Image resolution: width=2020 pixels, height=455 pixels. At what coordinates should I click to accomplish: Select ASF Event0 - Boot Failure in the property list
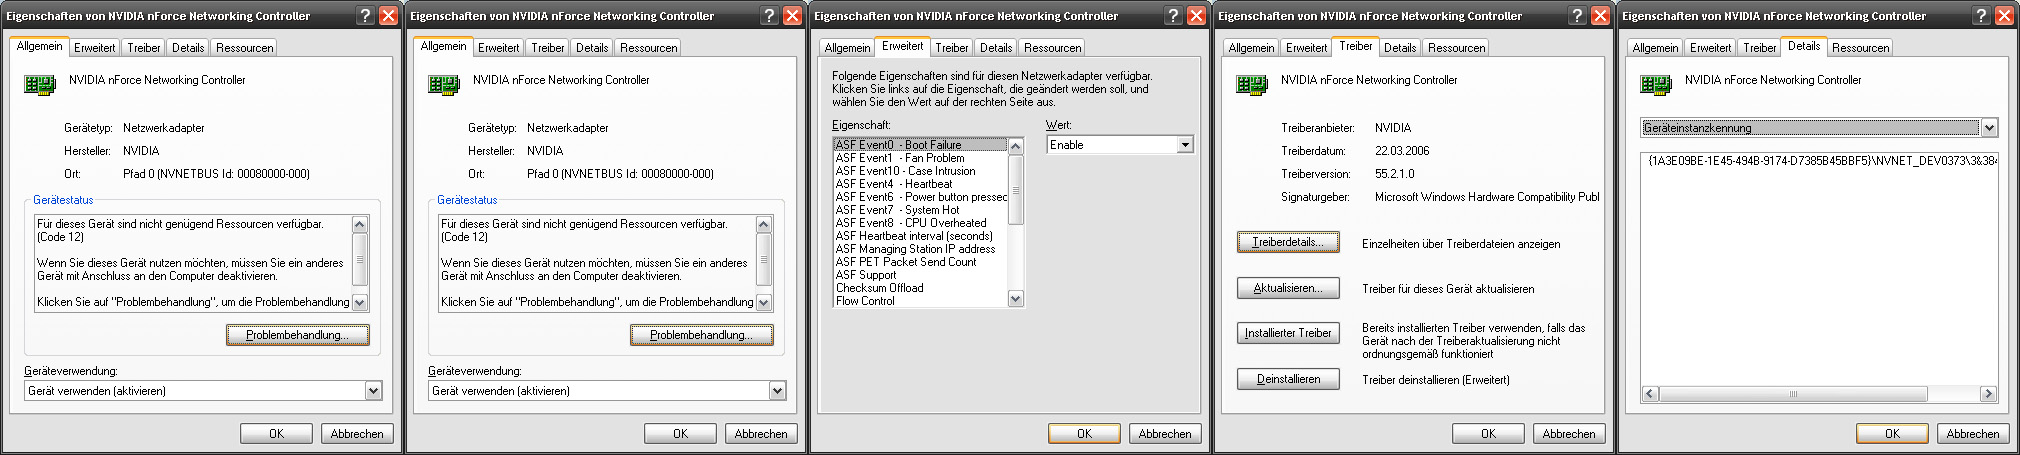point(920,145)
